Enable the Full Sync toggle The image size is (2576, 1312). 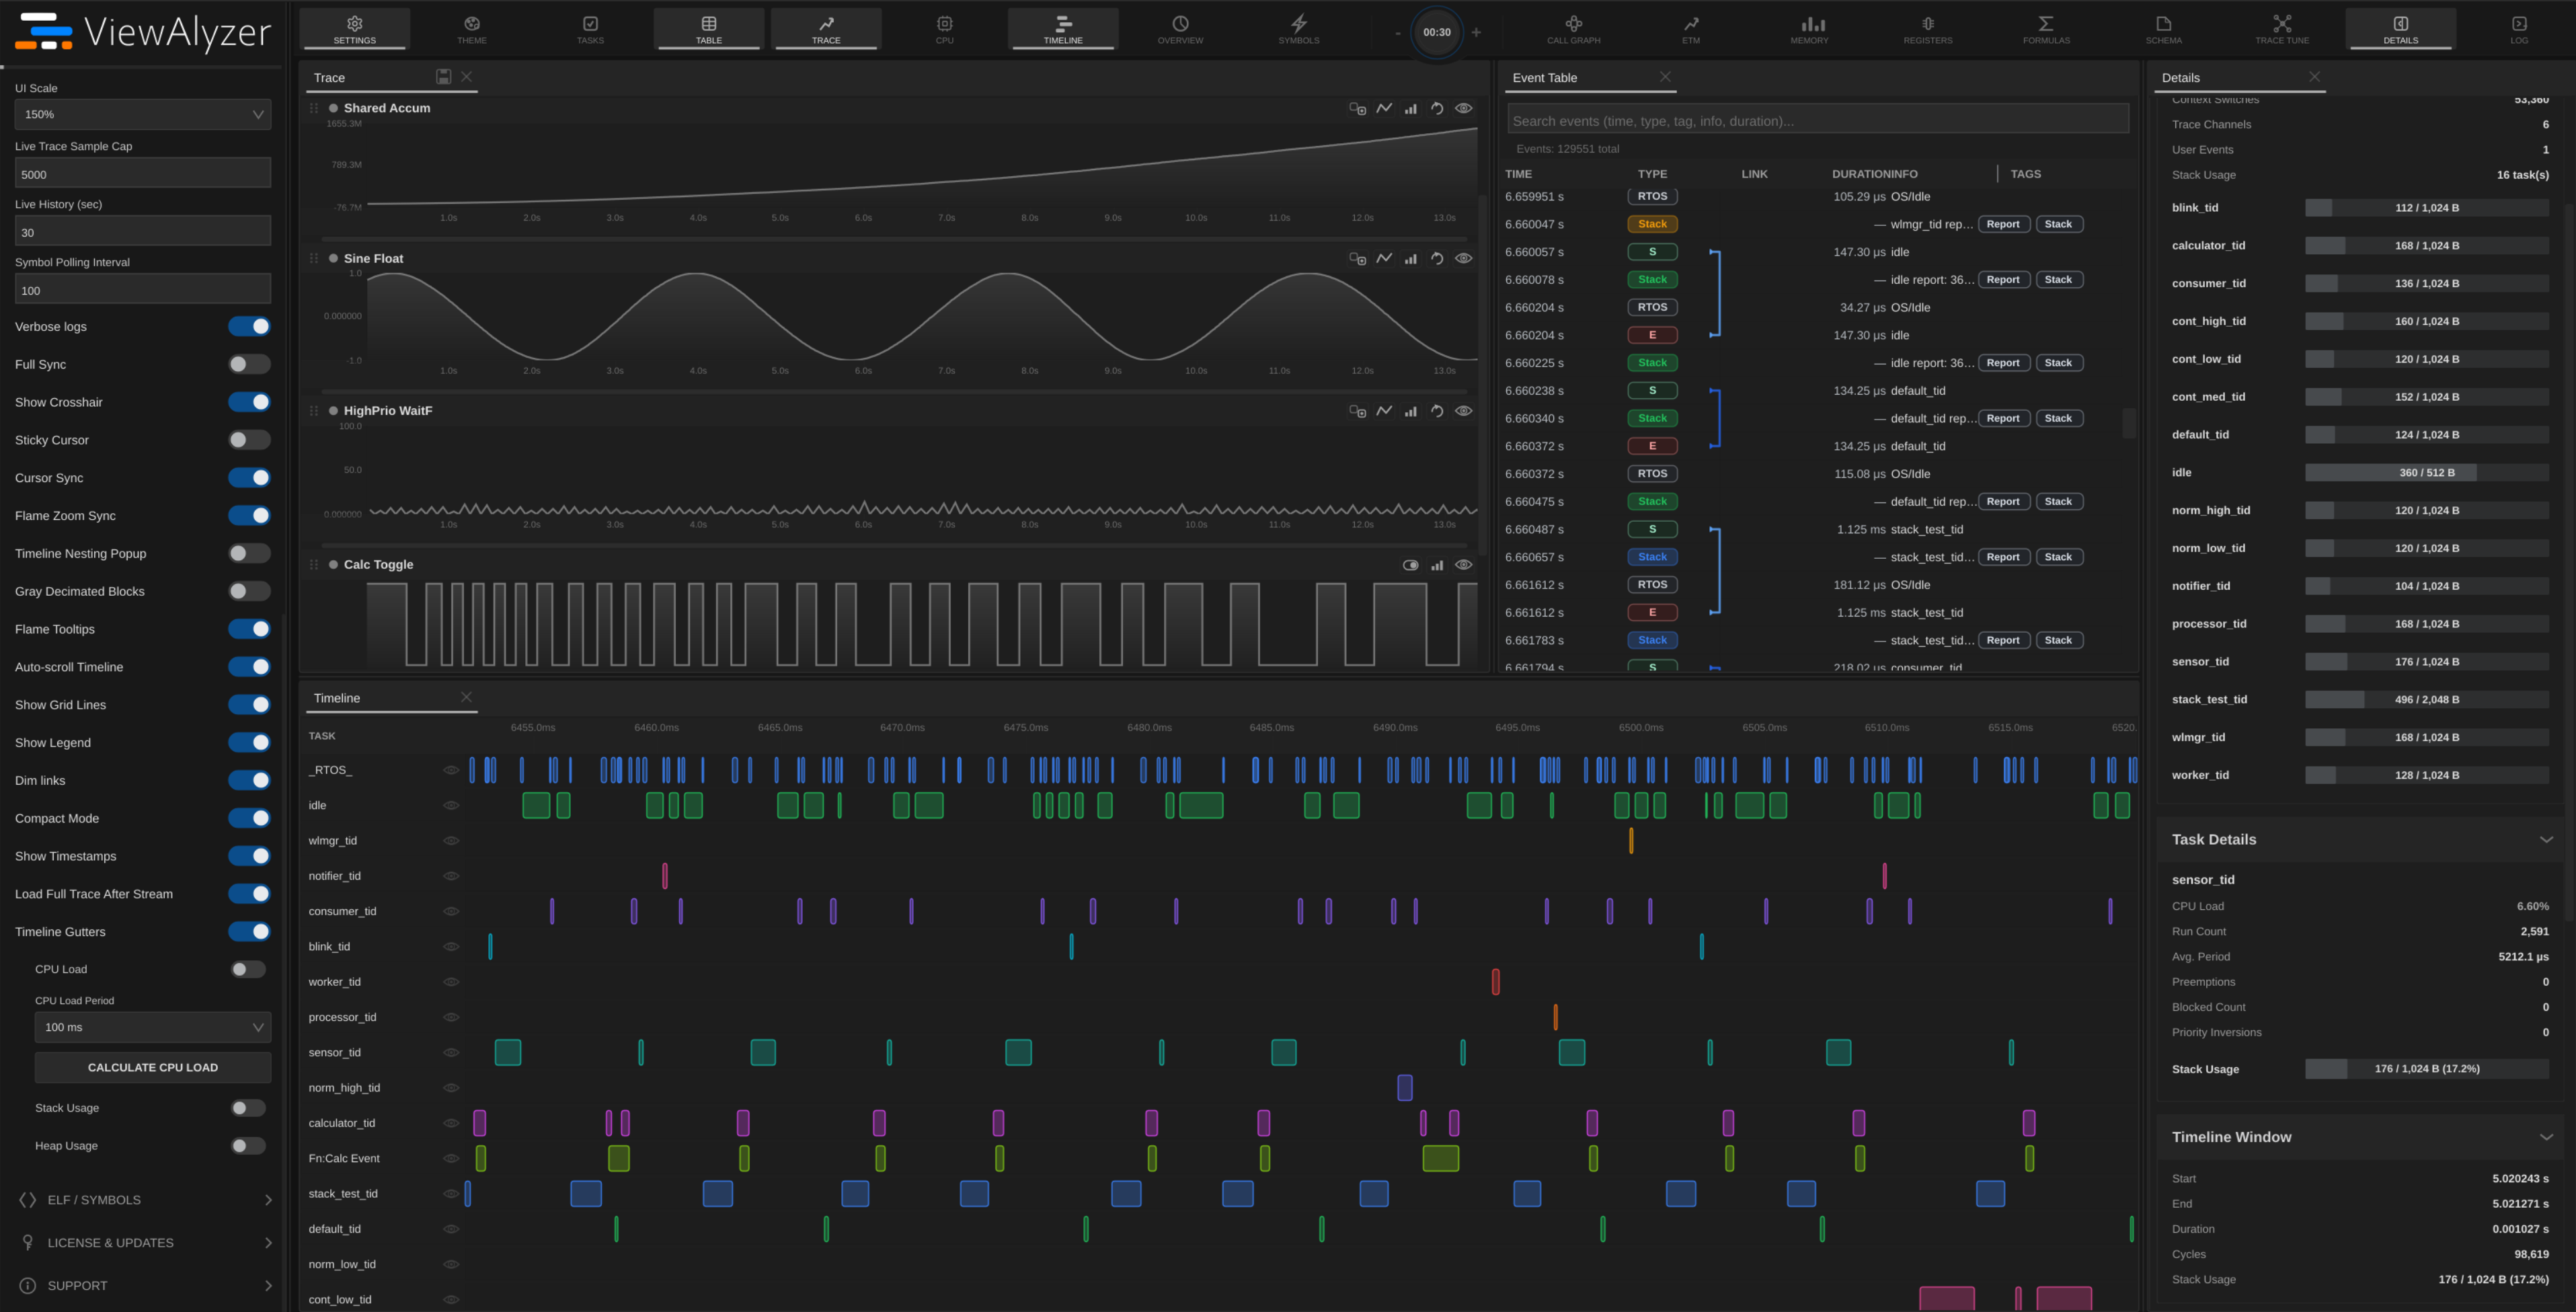[x=249, y=364]
